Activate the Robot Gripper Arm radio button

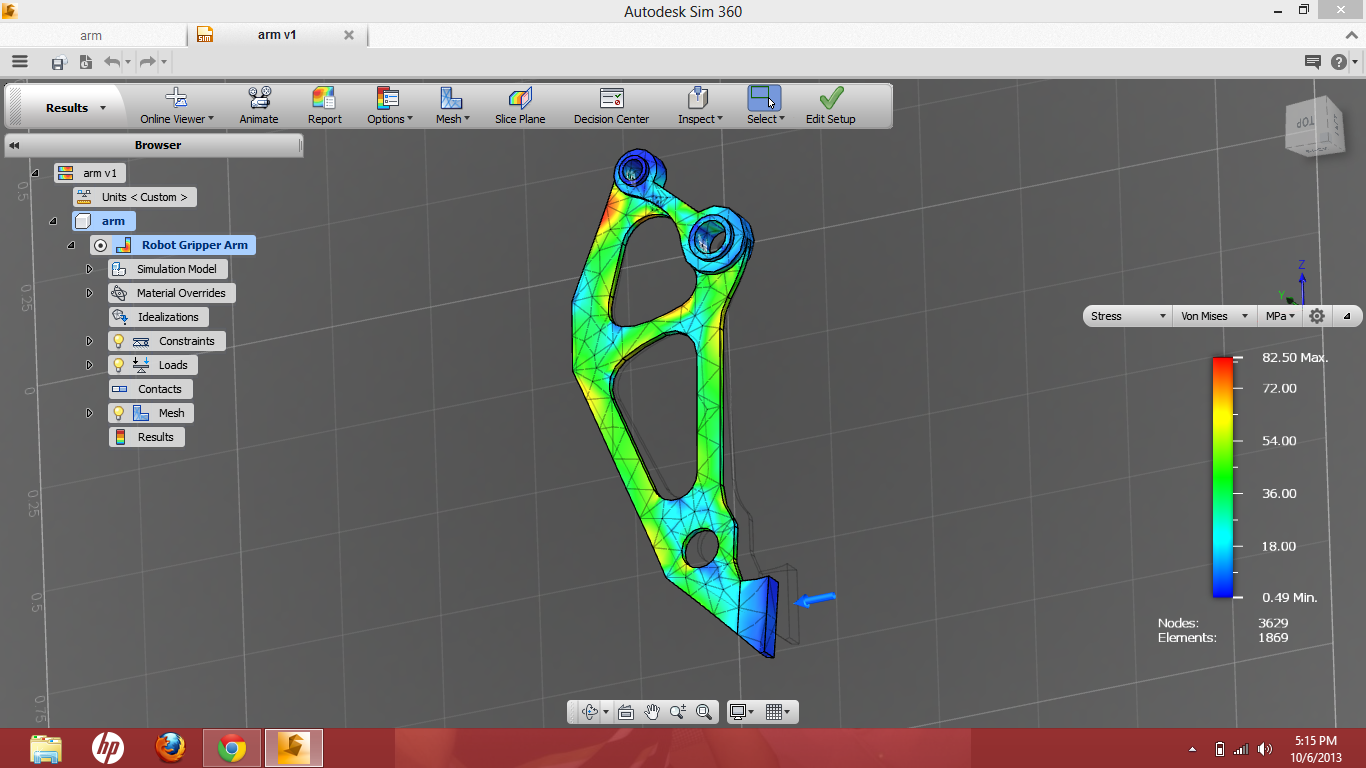(100, 245)
